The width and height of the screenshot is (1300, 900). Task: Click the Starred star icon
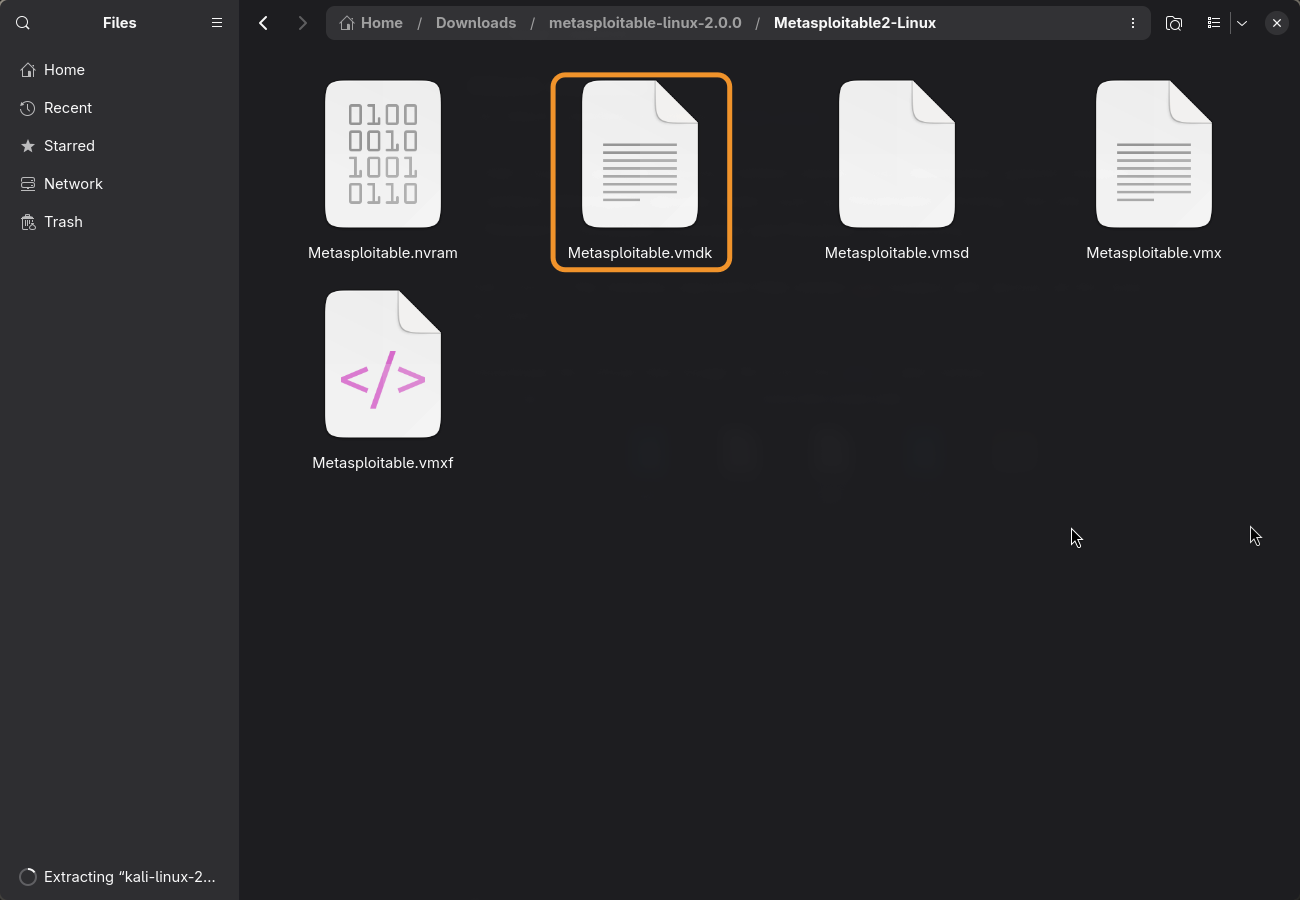pos(28,146)
